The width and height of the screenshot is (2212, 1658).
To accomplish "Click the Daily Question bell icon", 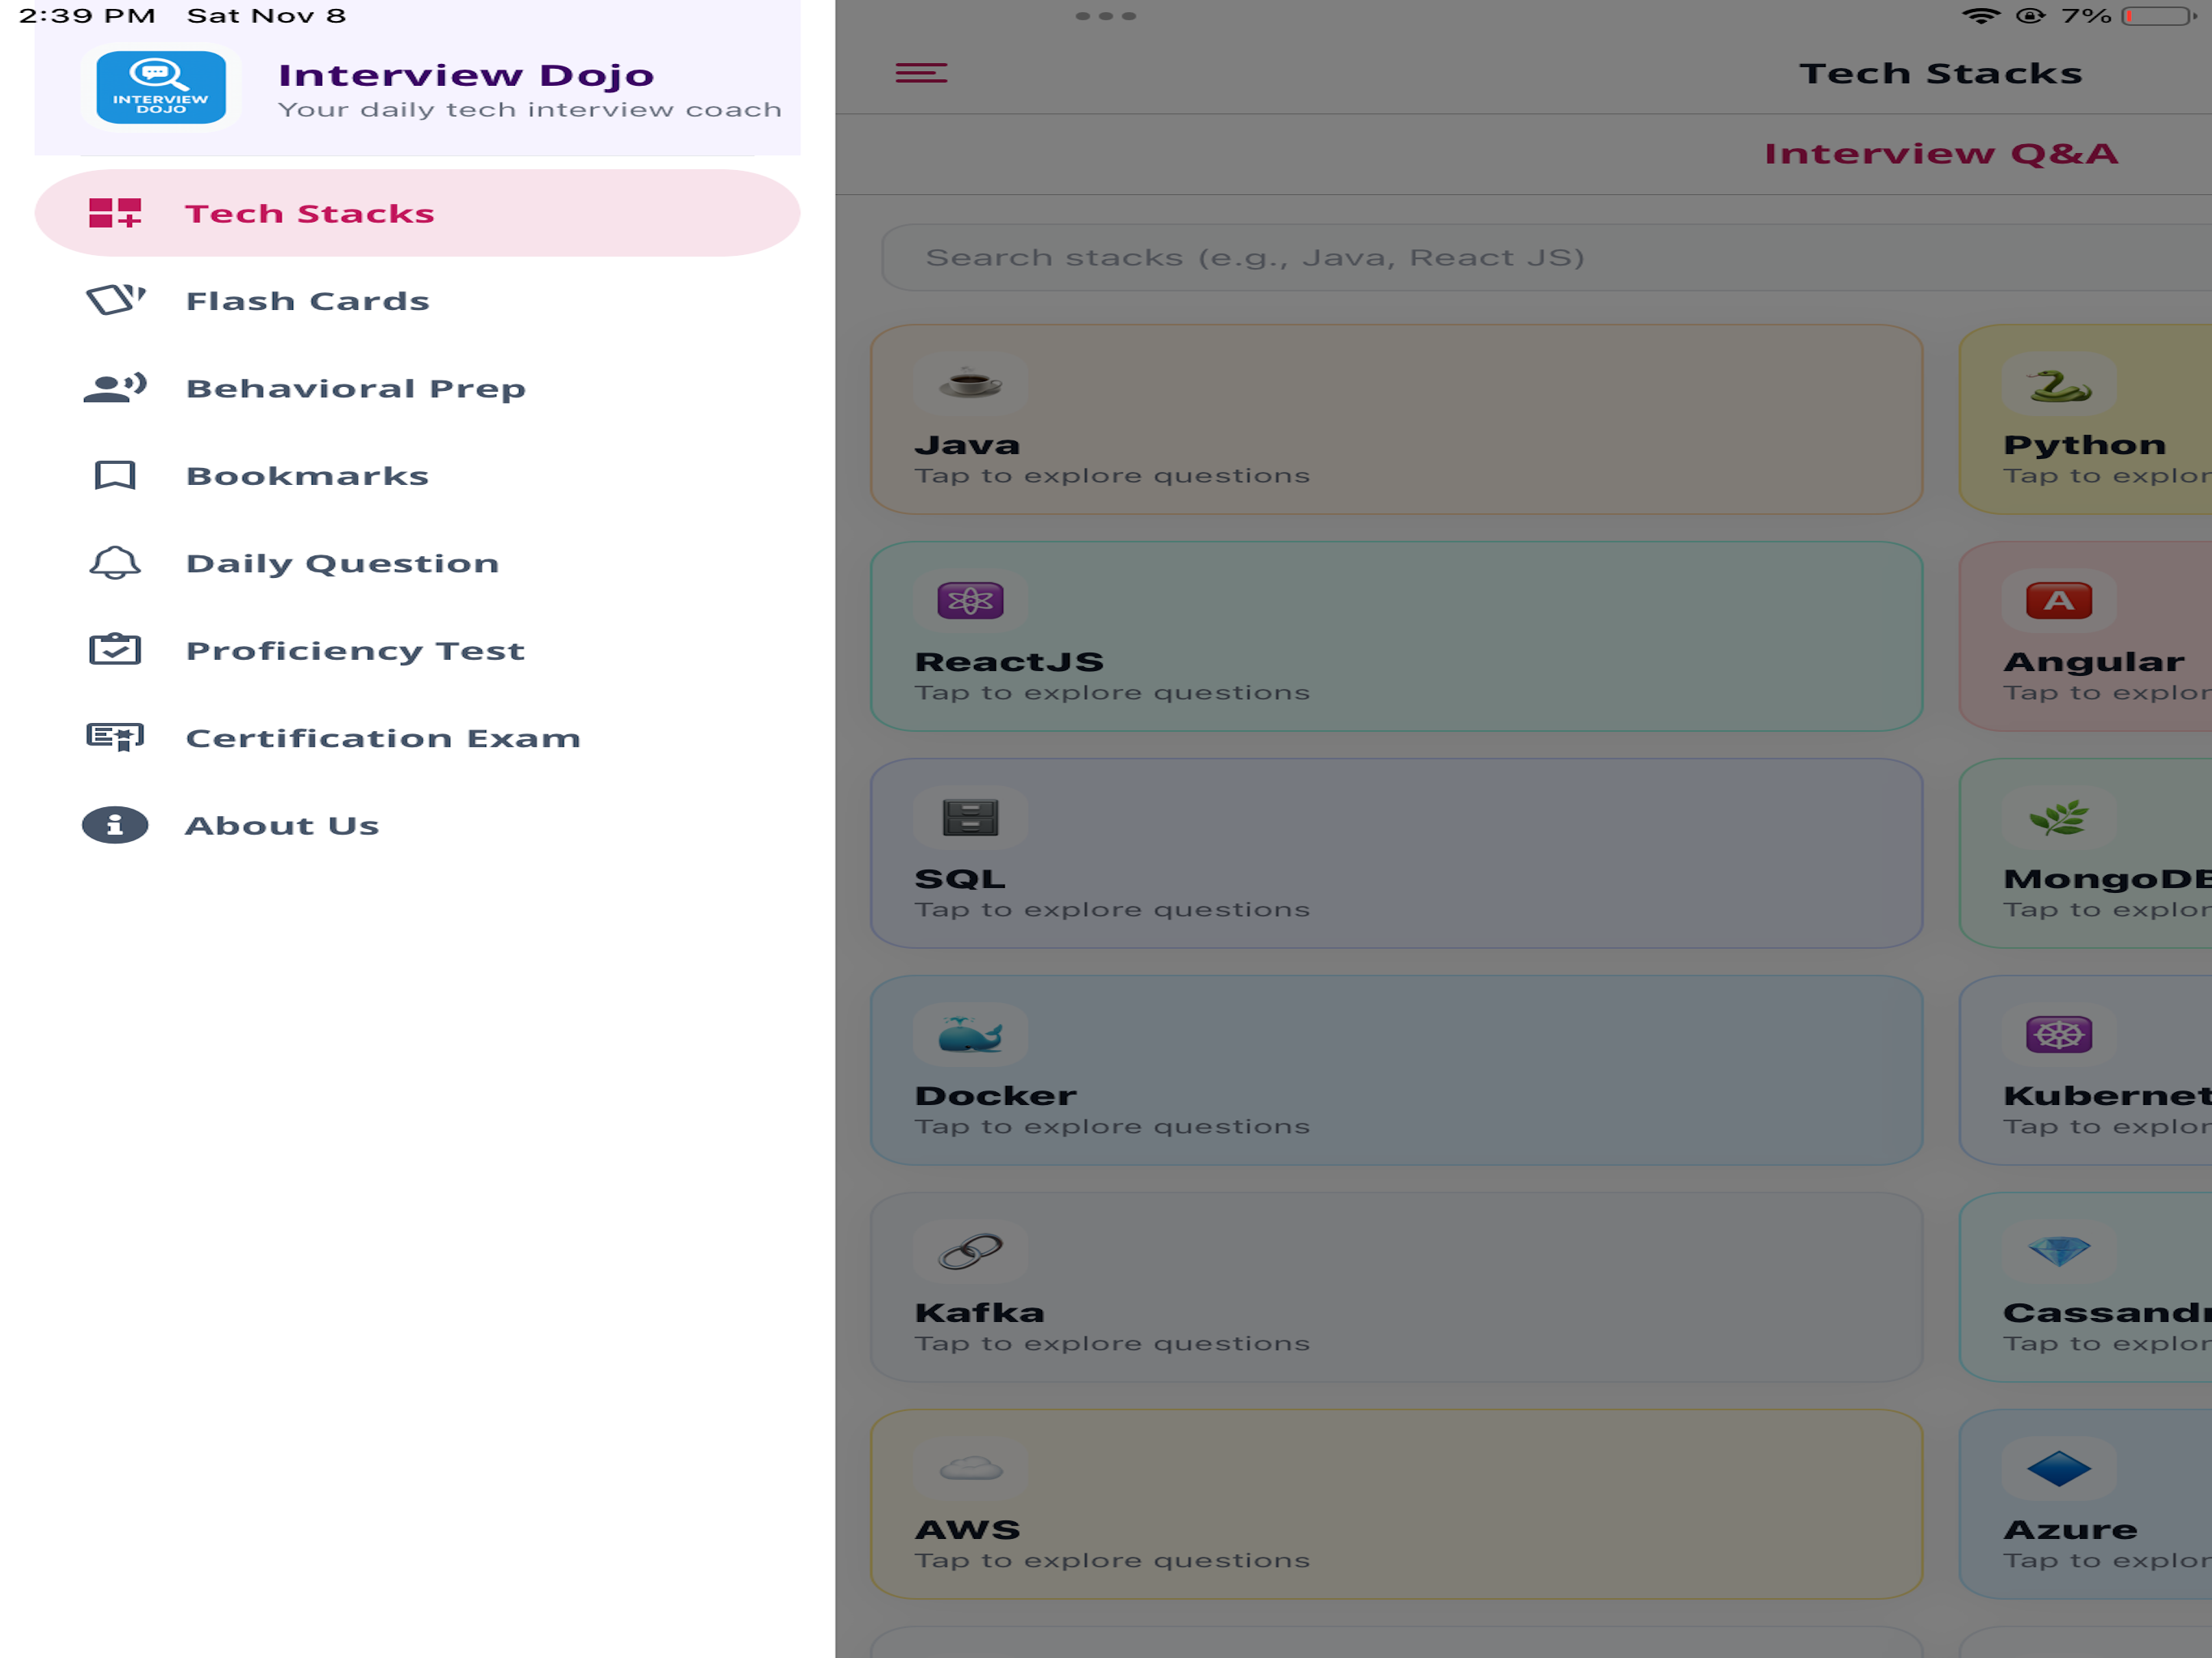I will [115, 563].
